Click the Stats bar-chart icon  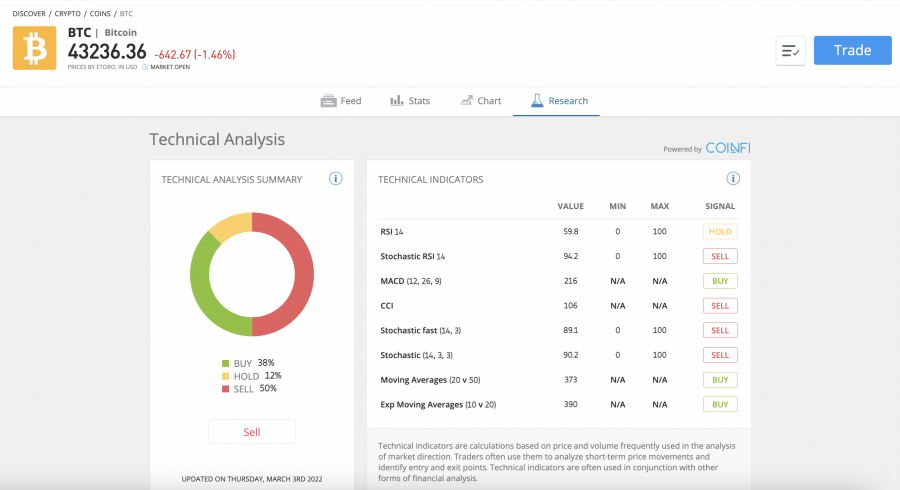tap(397, 100)
